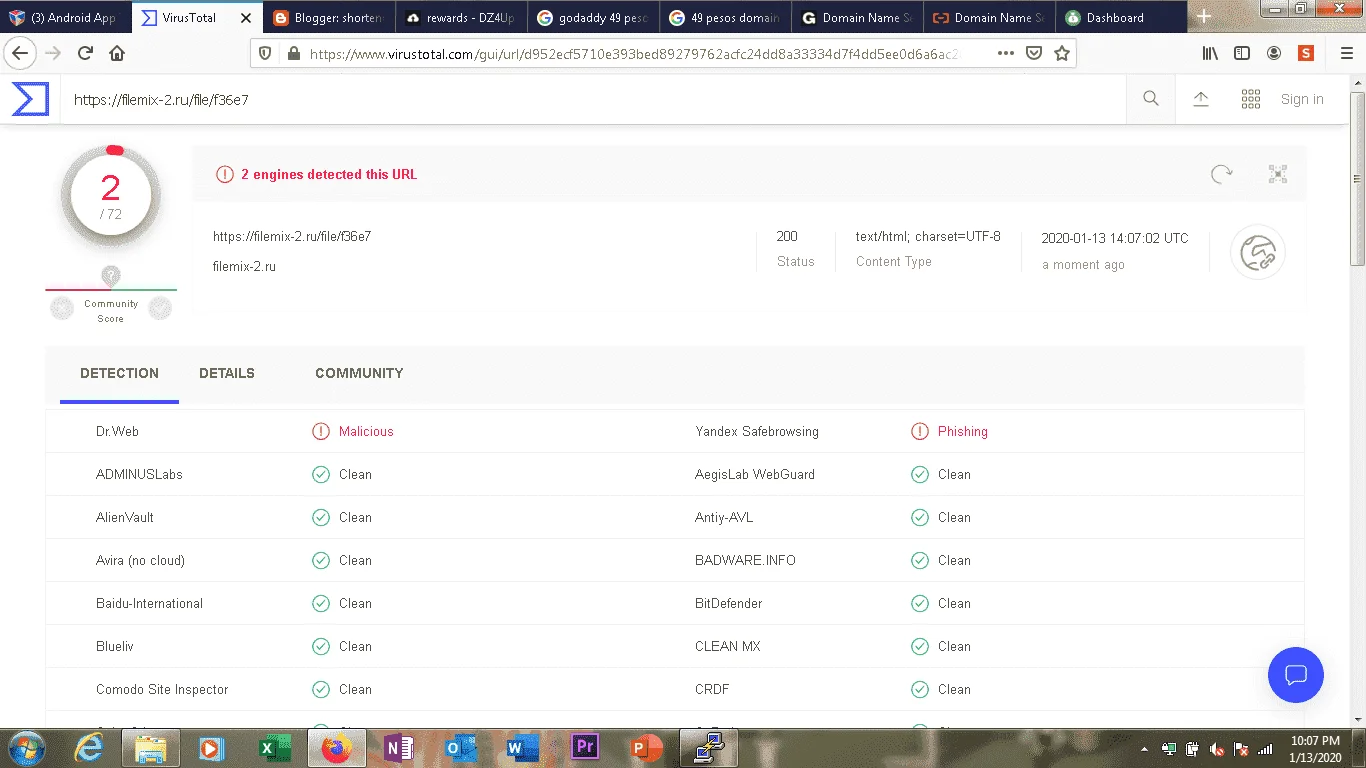Click the Firefox address bar URL
This screenshot has width=1366, height=768.
(635, 54)
